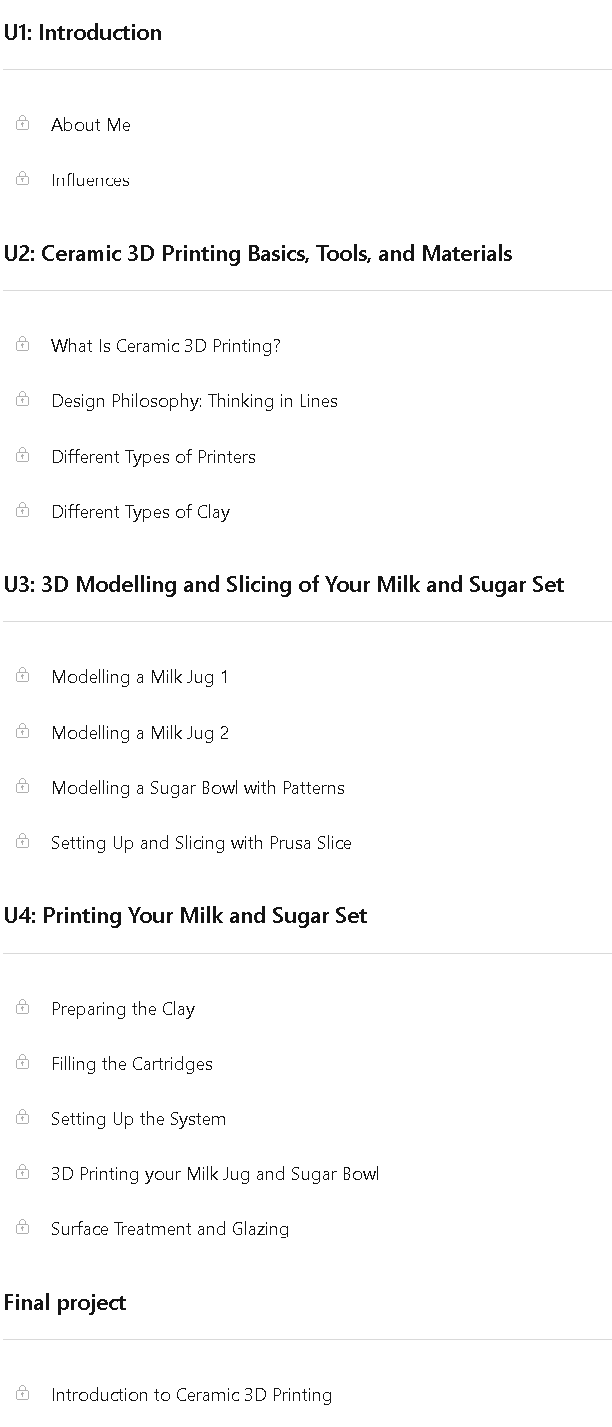Viewport: 612px width, 1427px height.
Task: Click the U1: Introduction unit heading
Action: tap(82, 32)
